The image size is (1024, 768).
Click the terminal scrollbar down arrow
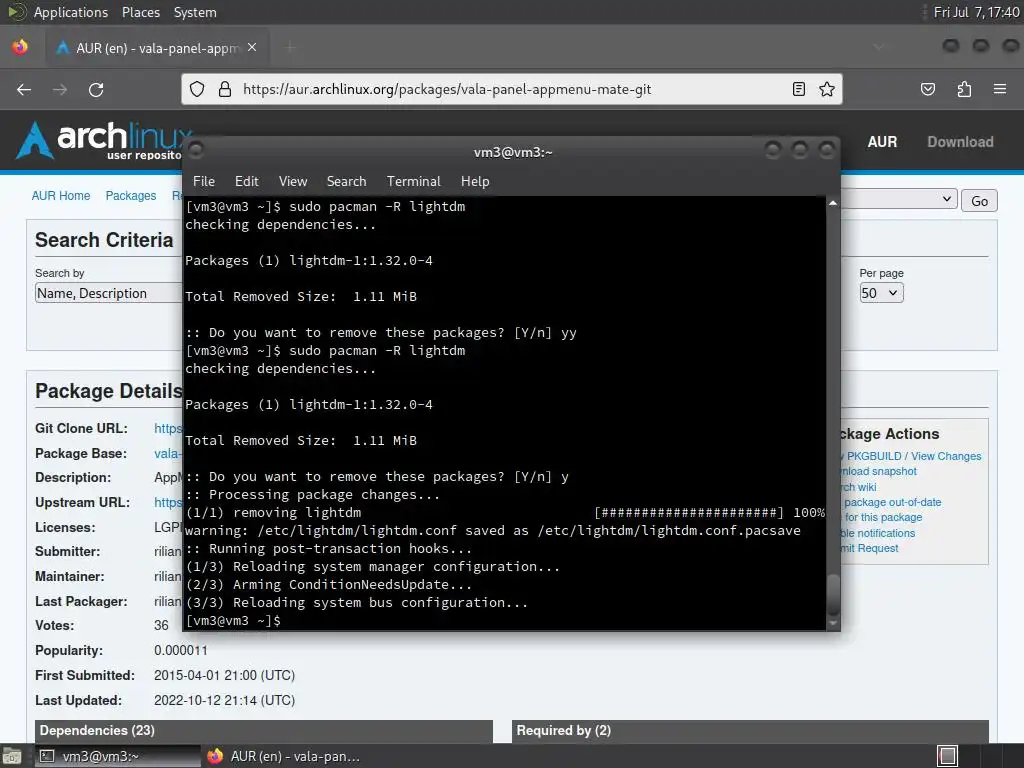[833, 623]
